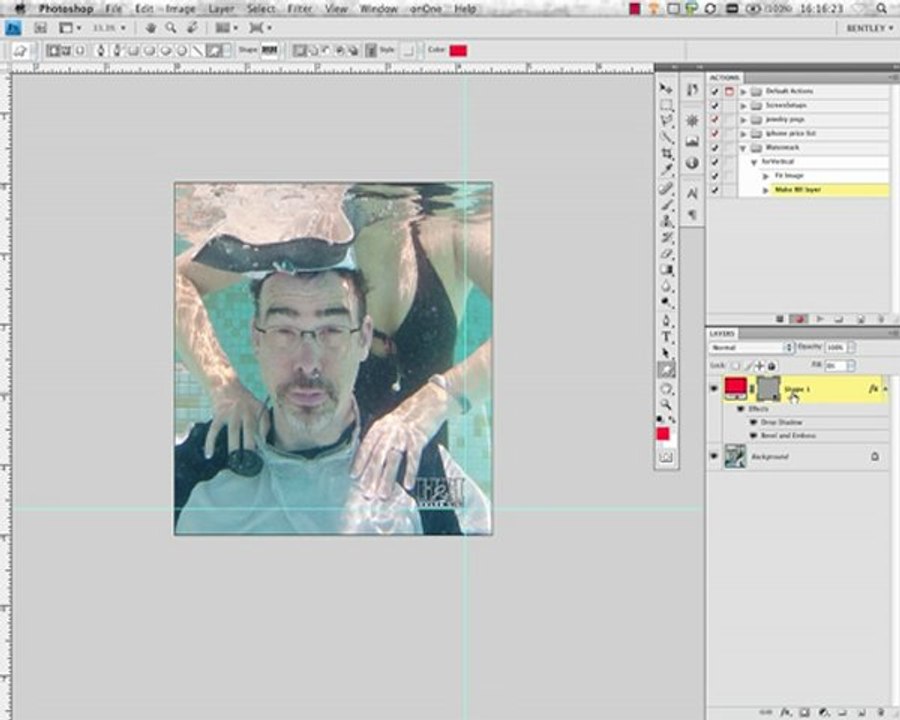Select the Custom Shape tool in the toolbox
Image resolution: width=900 pixels, height=720 pixels.
pos(666,370)
